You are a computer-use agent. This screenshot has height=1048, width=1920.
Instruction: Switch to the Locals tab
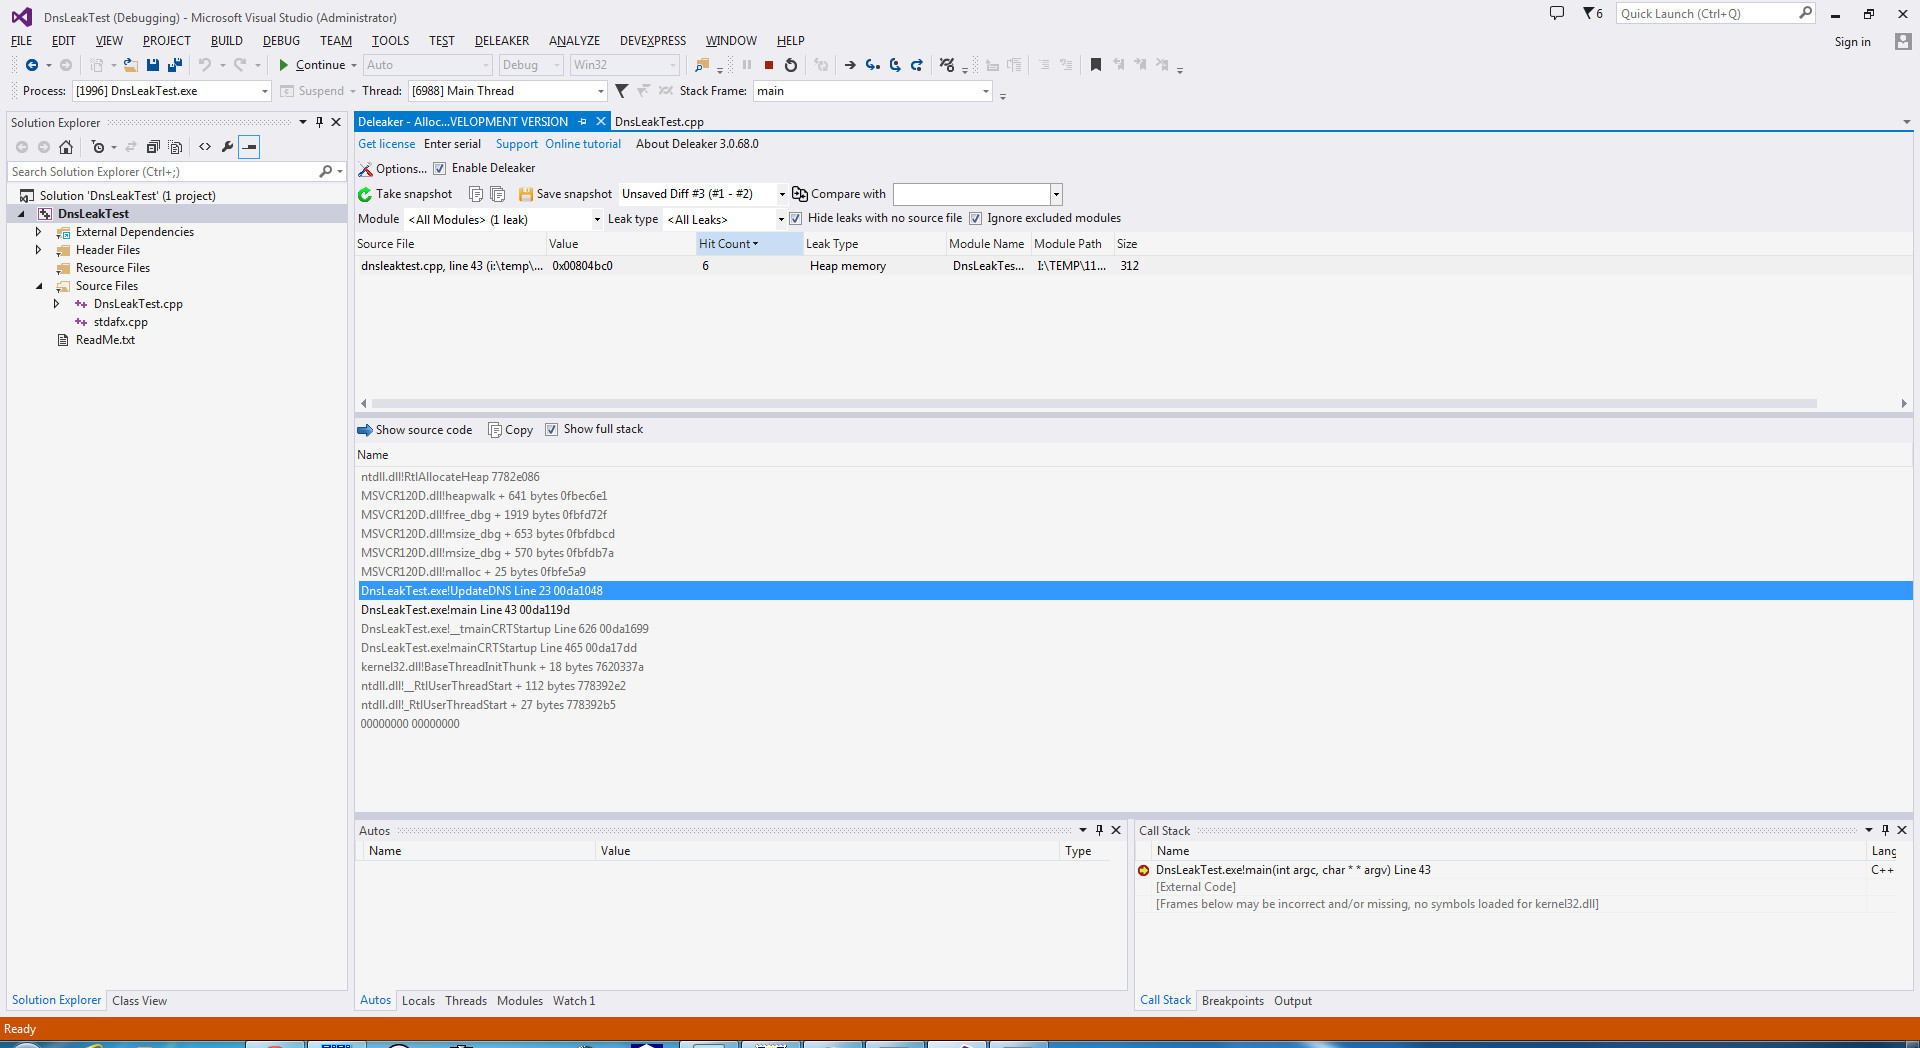coord(418,1001)
